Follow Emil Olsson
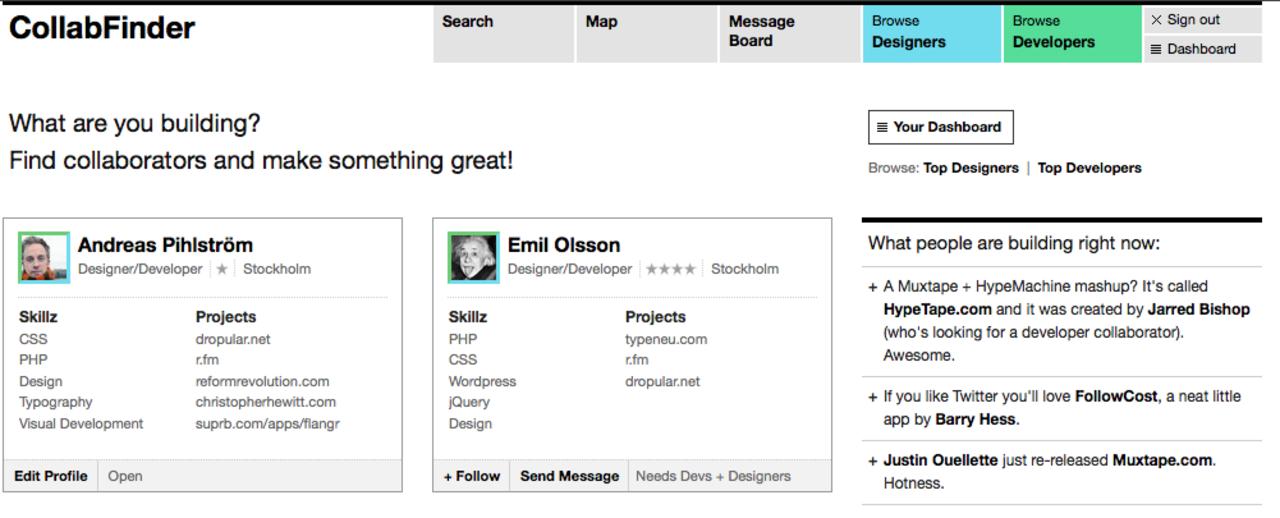The width and height of the screenshot is (1280, 518). pyautogui.click(x=472, y=476)
